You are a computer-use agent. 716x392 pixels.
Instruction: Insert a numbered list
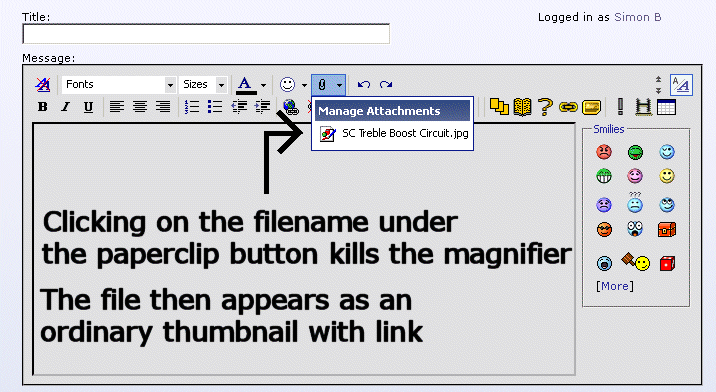pyautogui.click(x=192, y=107)
